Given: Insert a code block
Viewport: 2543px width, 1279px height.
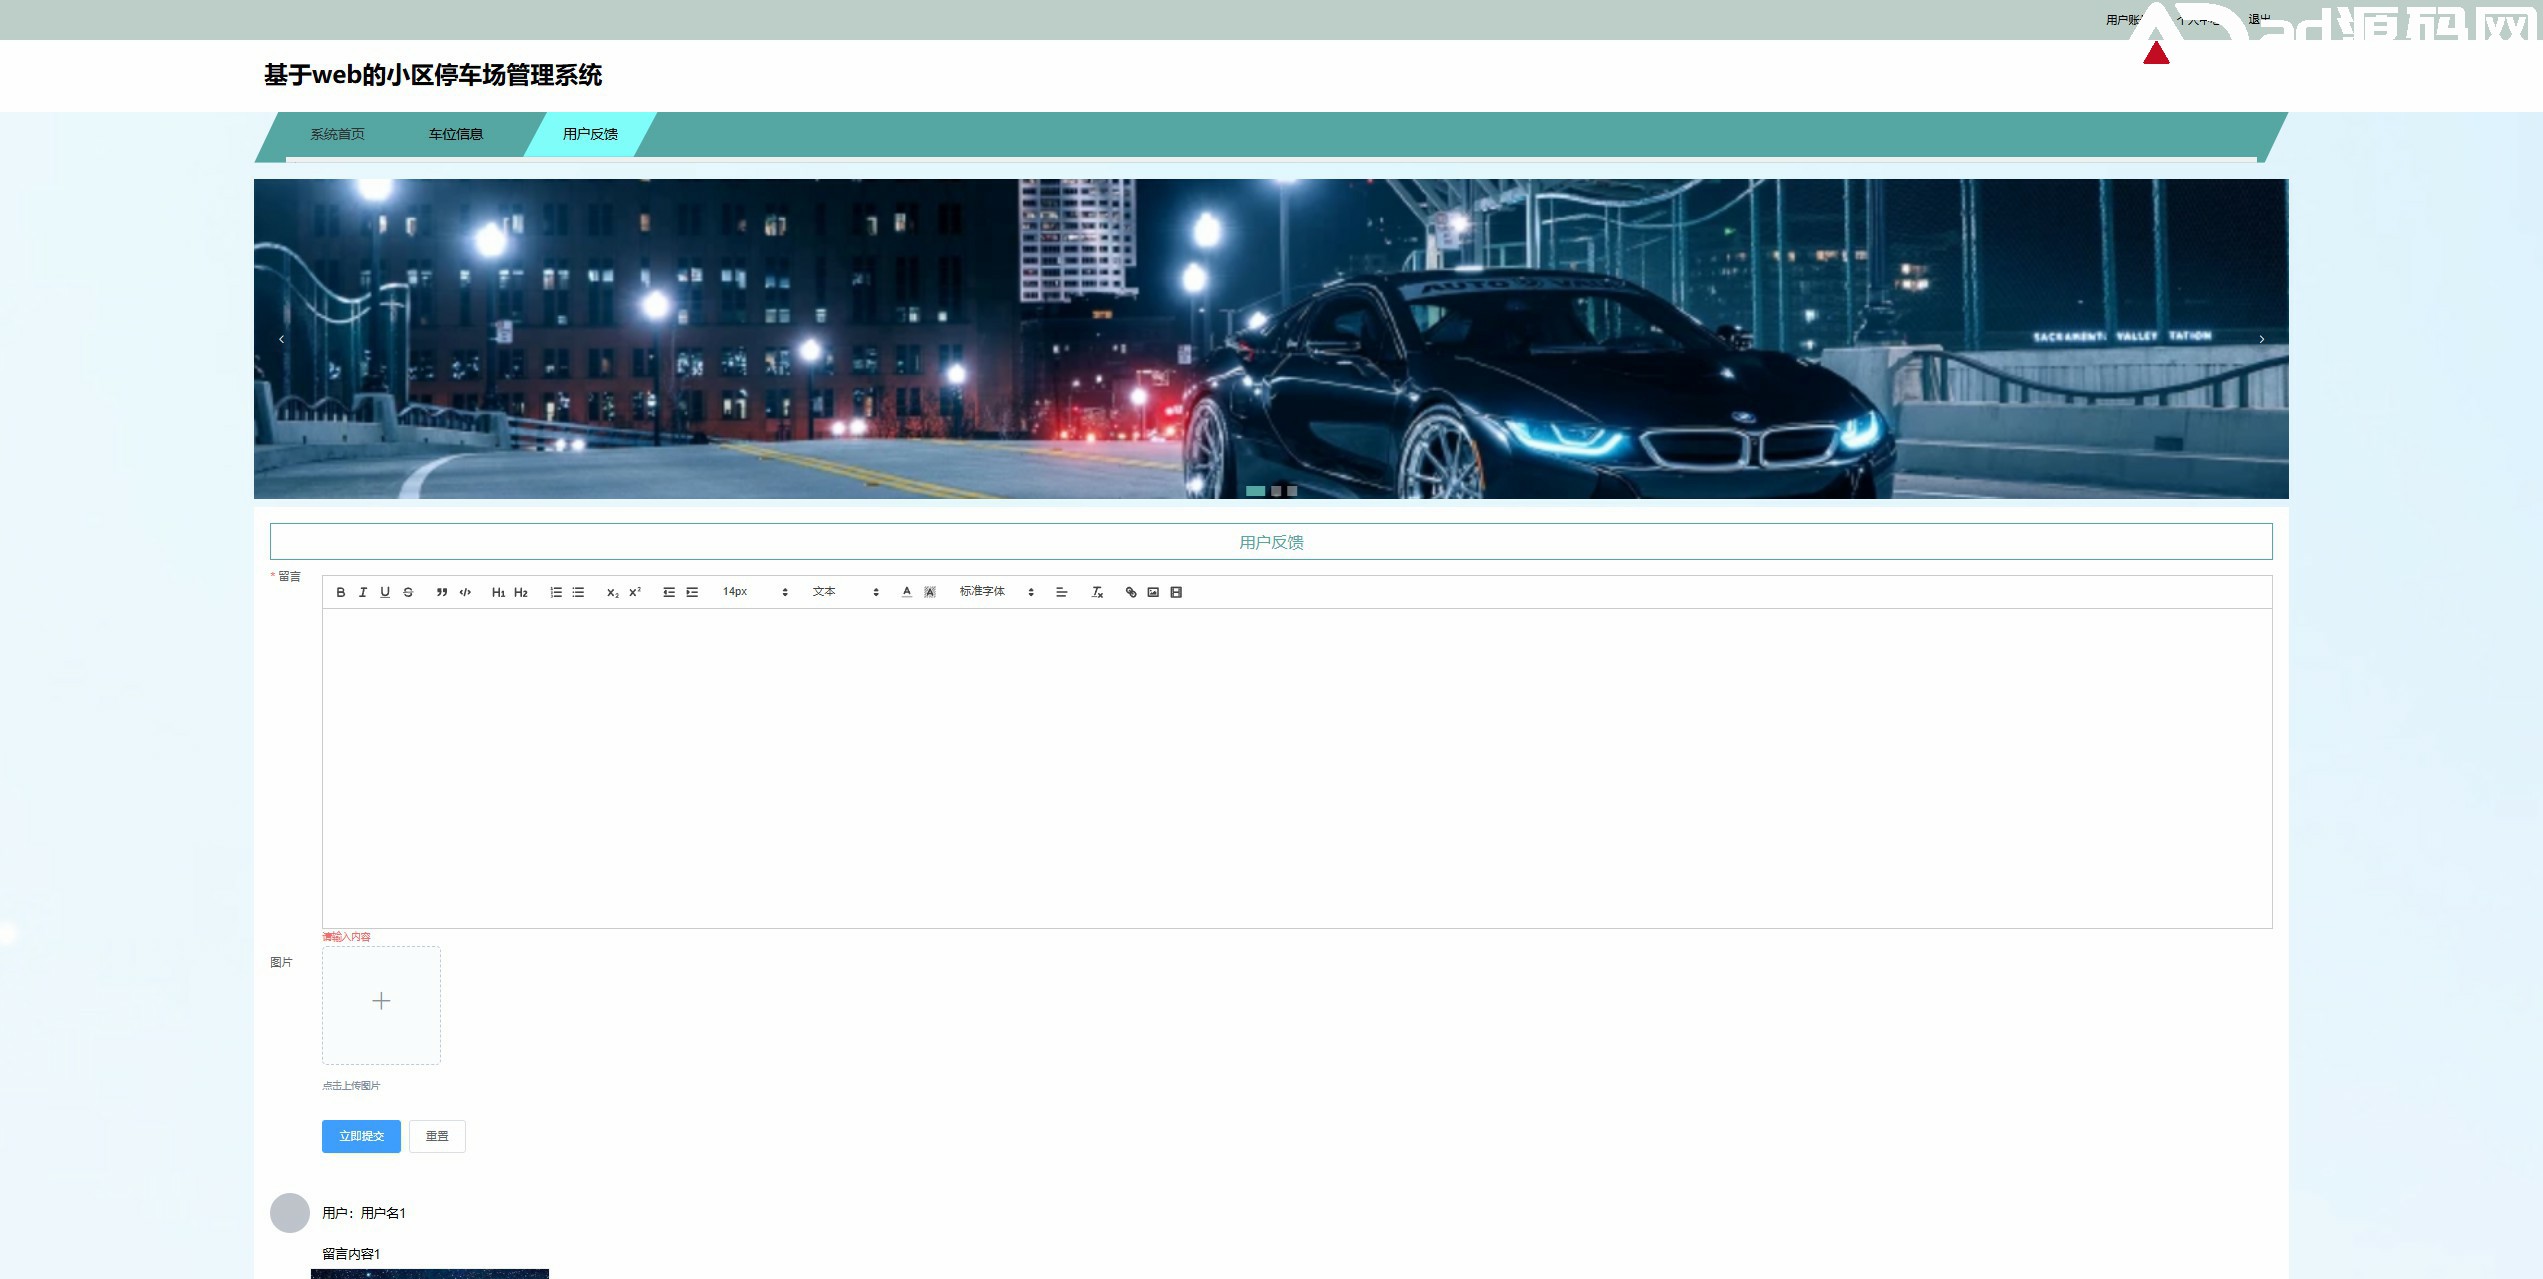Looking at the screenshot, I should pos(465,592).
